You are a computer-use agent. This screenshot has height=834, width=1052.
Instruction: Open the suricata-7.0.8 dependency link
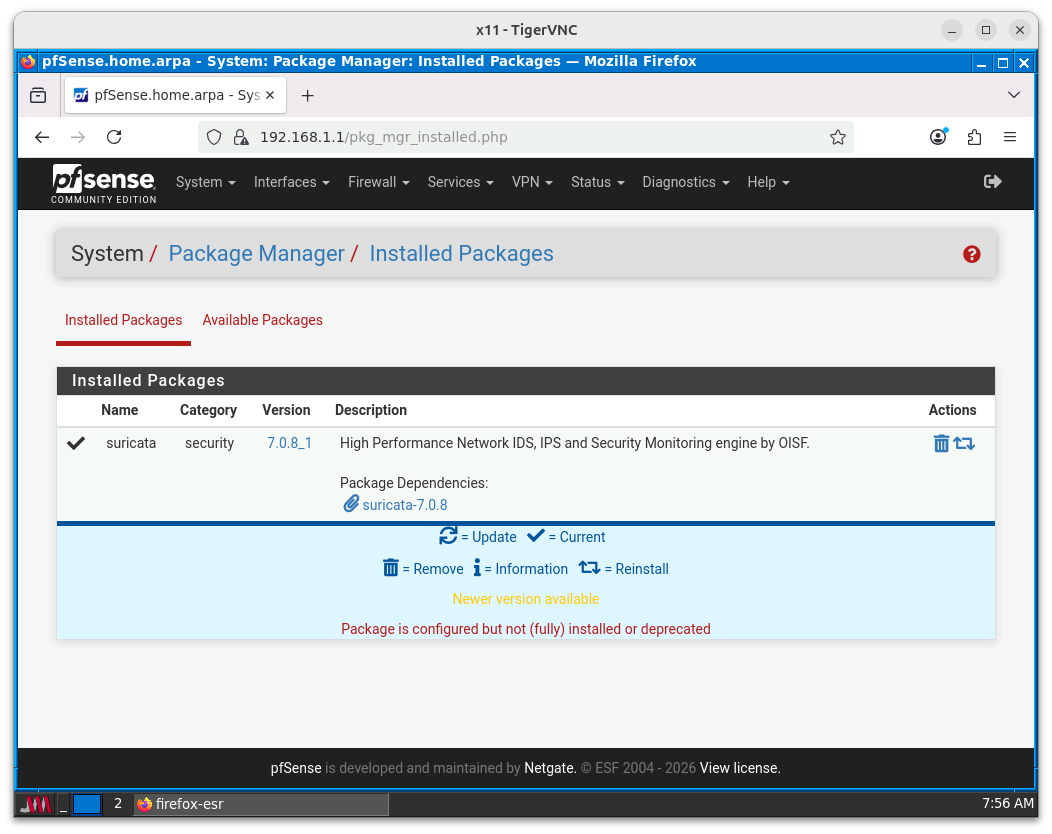(405, 505)
